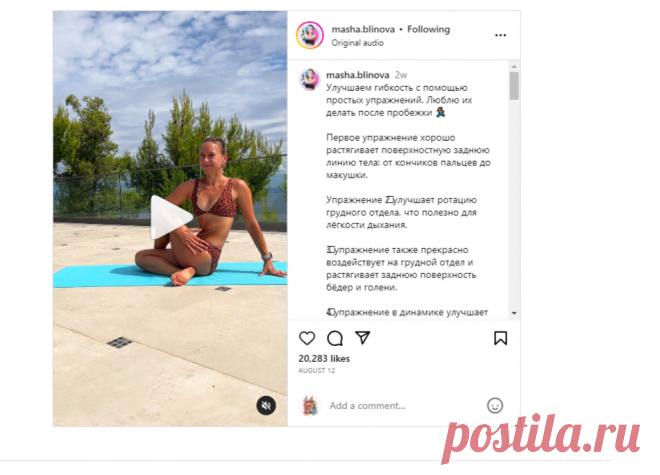
Task: Click the caption scrollbar thumb
Action: coord(514,86)
